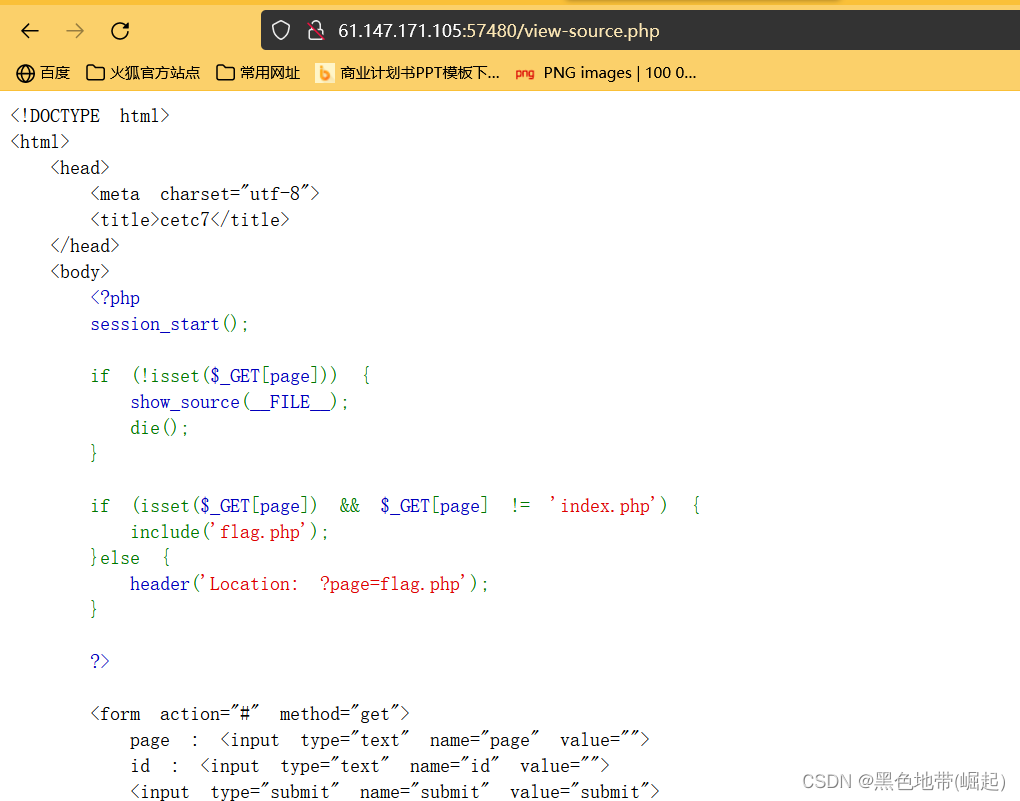Click the browser back arrow
This screenshot has height=801, width=1020.
(x=30, y=31)
